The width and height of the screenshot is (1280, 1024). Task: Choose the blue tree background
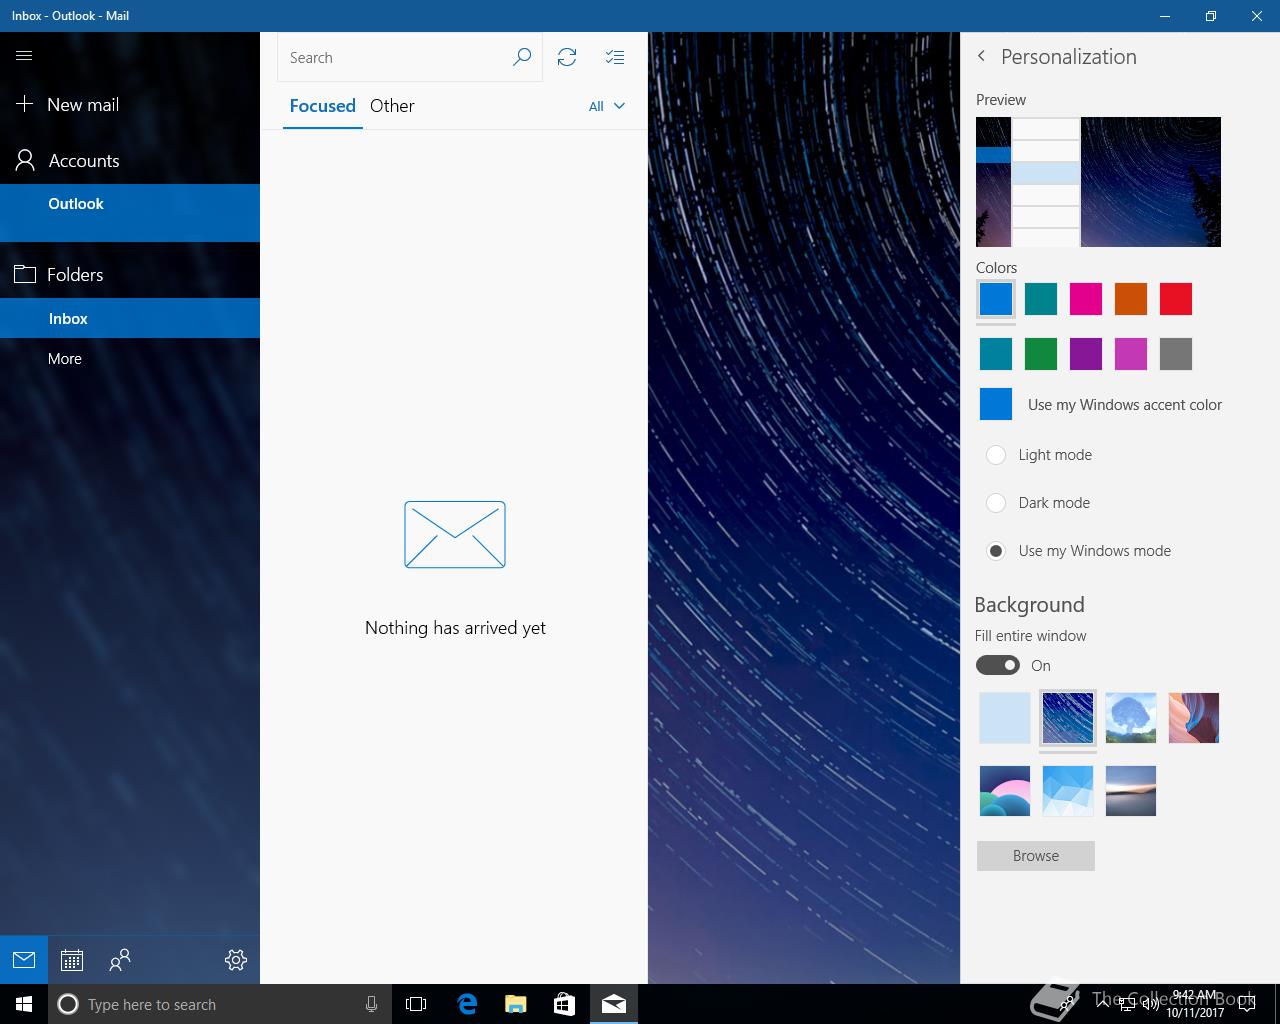(x=1131, y=718)
